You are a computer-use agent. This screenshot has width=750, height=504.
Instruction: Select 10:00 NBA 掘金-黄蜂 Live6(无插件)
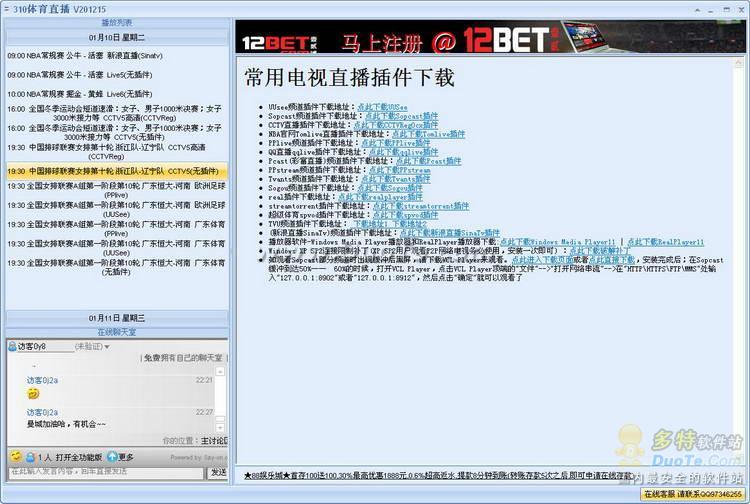pos(117,94)
